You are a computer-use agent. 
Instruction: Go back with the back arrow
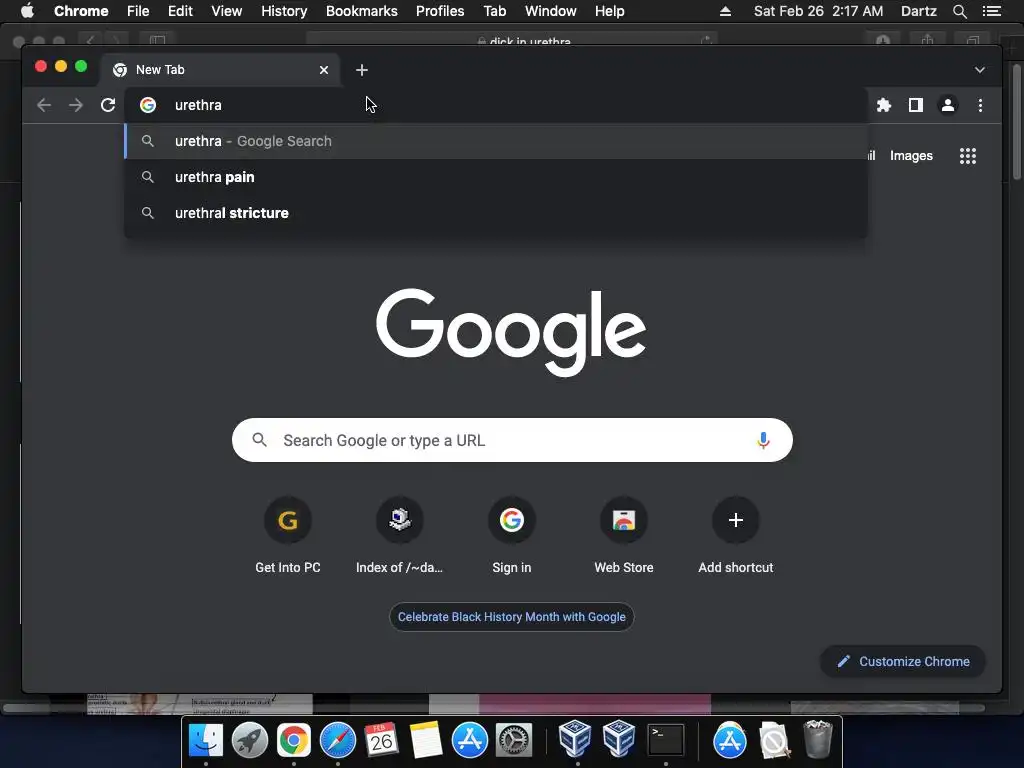[44, 105]
